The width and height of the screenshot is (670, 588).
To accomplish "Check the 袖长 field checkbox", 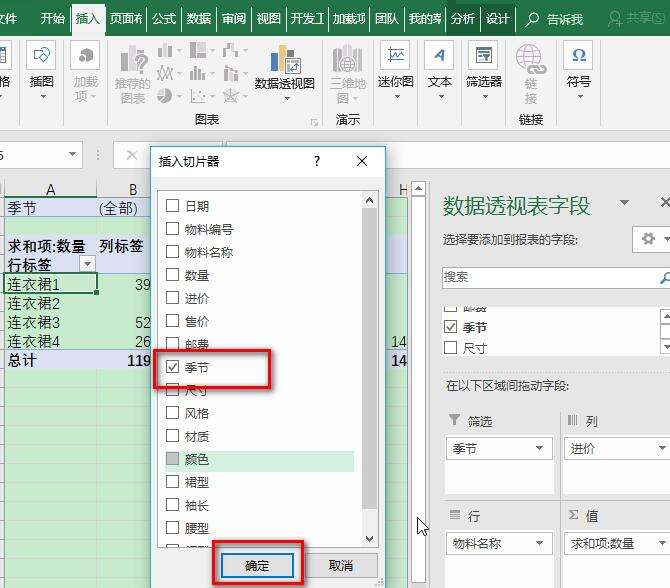I will point(172,505).
